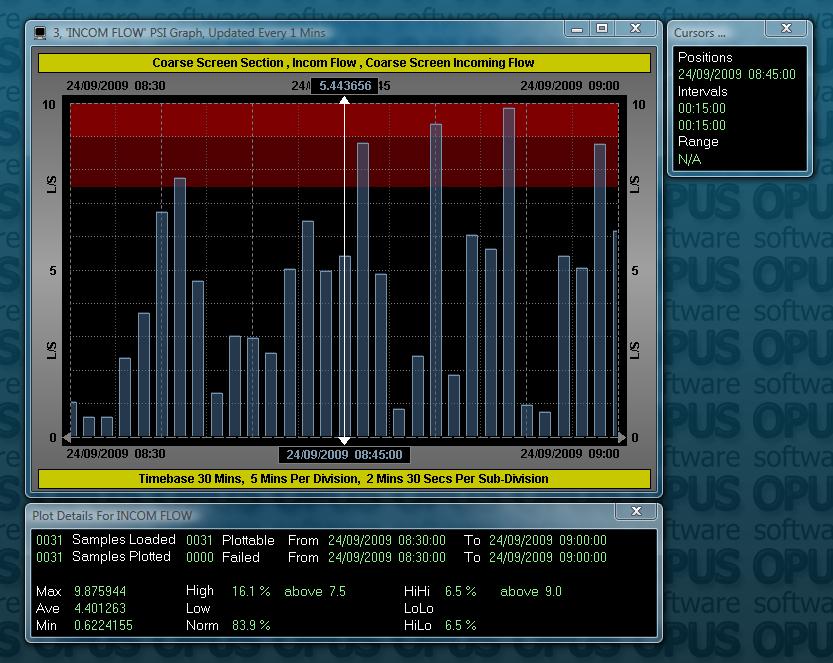Click the top-right axis label 24/09/2009 09:00
Viewport: 833px width, 663px height.
pyautogui.click(x=570, y=86)
